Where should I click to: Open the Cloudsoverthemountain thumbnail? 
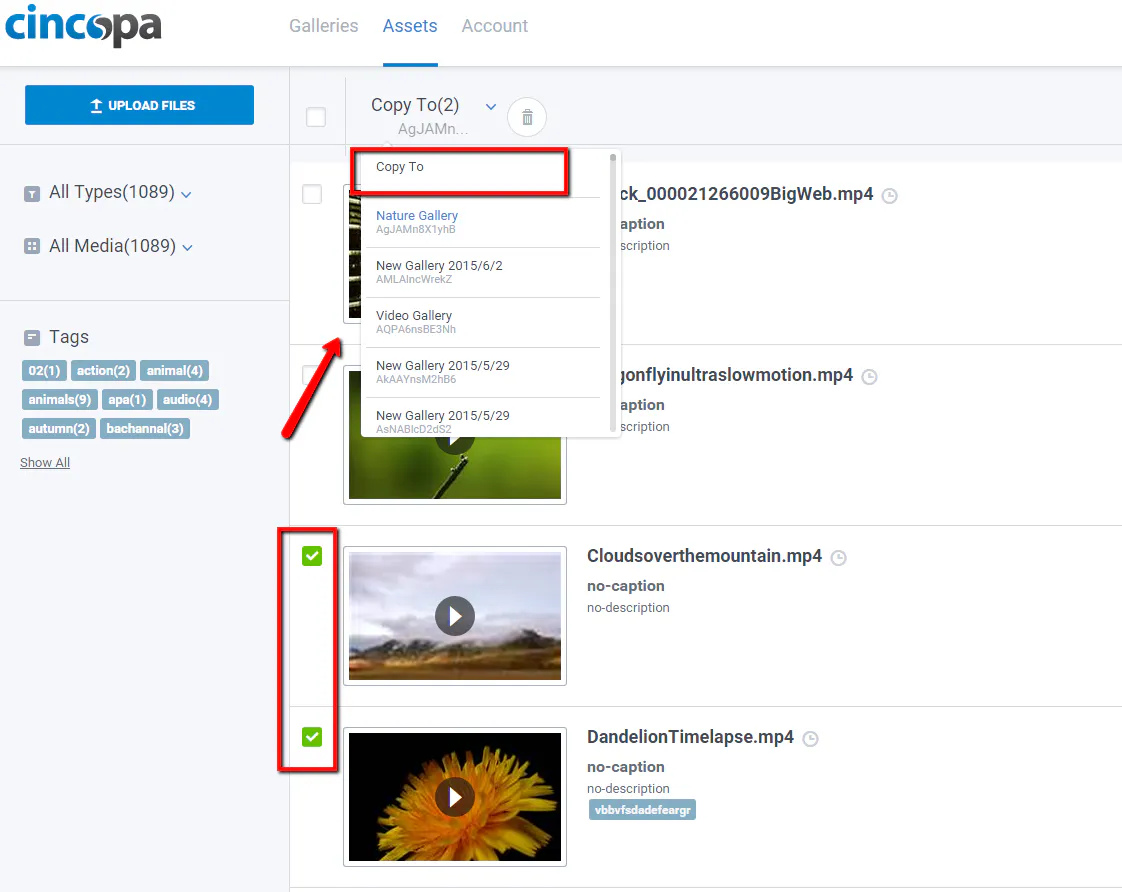click(x=455, y=616)
